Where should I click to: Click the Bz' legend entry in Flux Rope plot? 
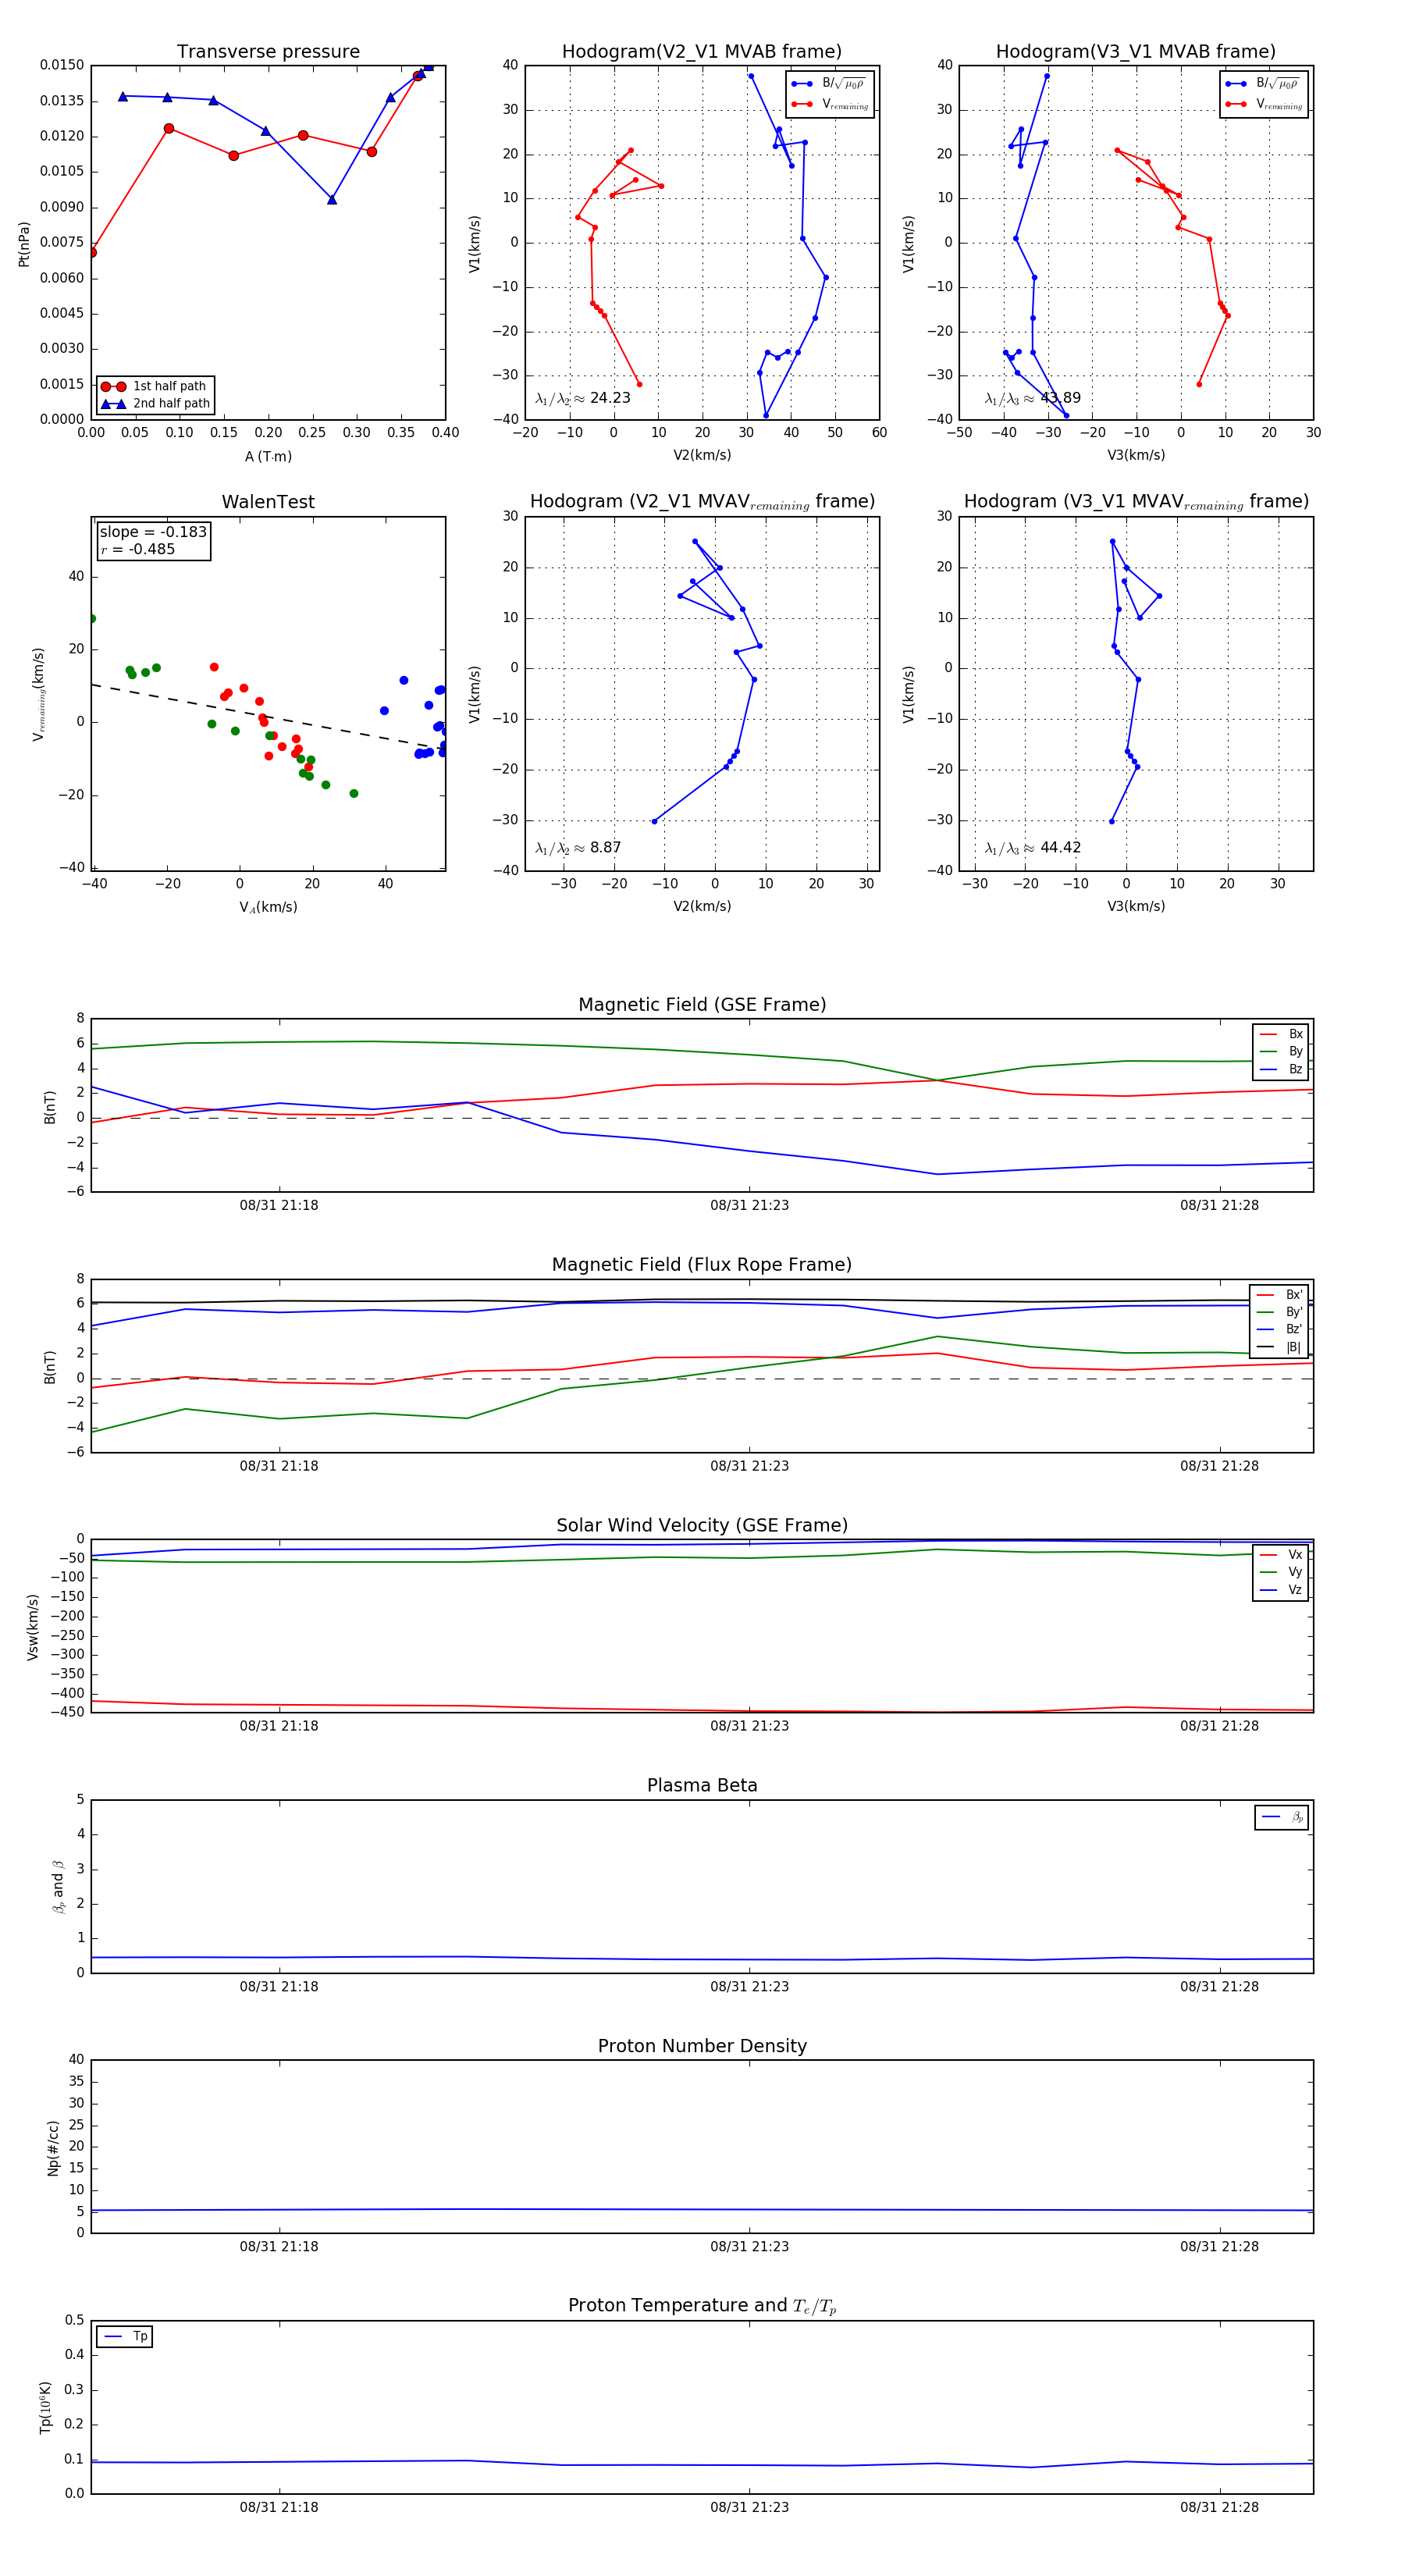(1279, 1329)
